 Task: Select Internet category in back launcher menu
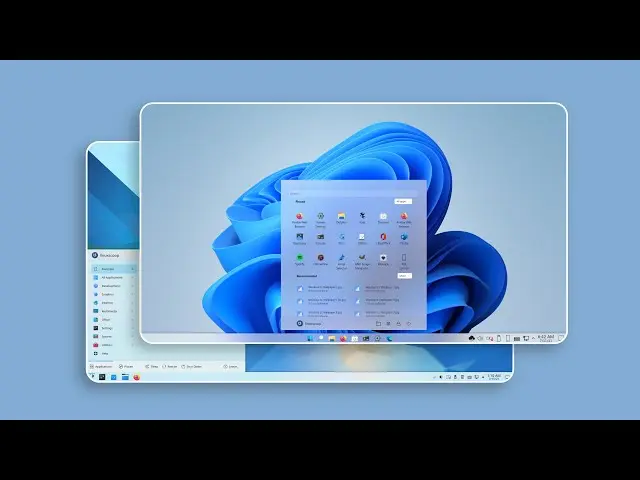click(113, 303)
